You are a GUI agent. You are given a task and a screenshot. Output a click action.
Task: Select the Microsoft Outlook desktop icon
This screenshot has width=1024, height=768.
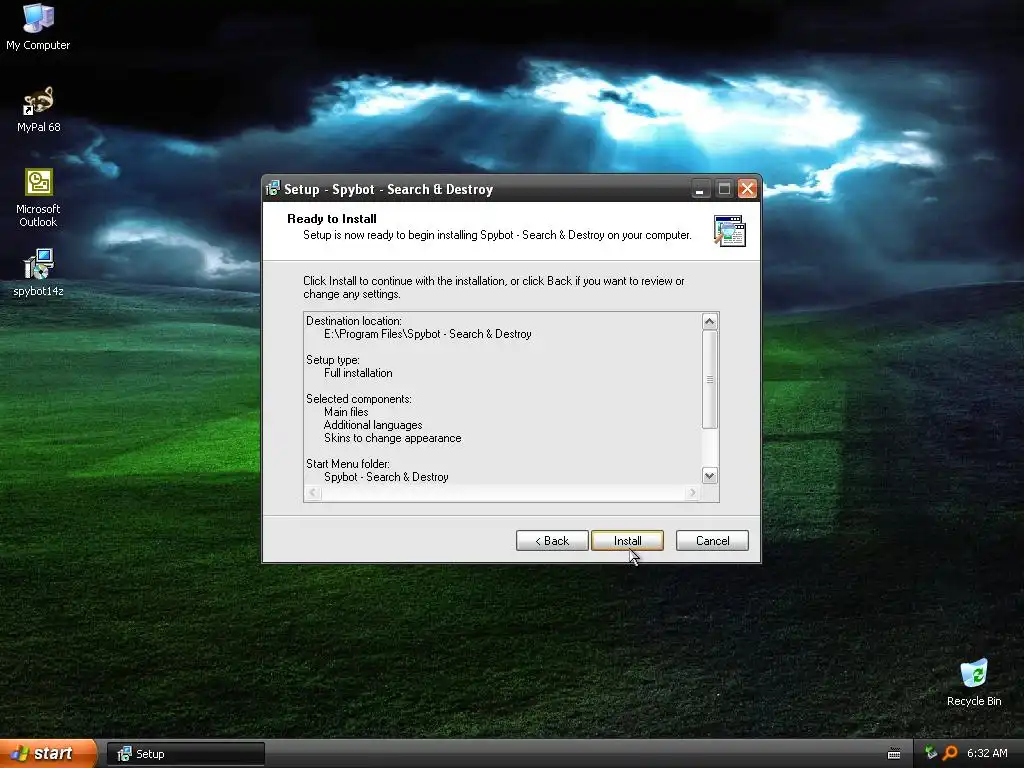(x=38, y=197)
